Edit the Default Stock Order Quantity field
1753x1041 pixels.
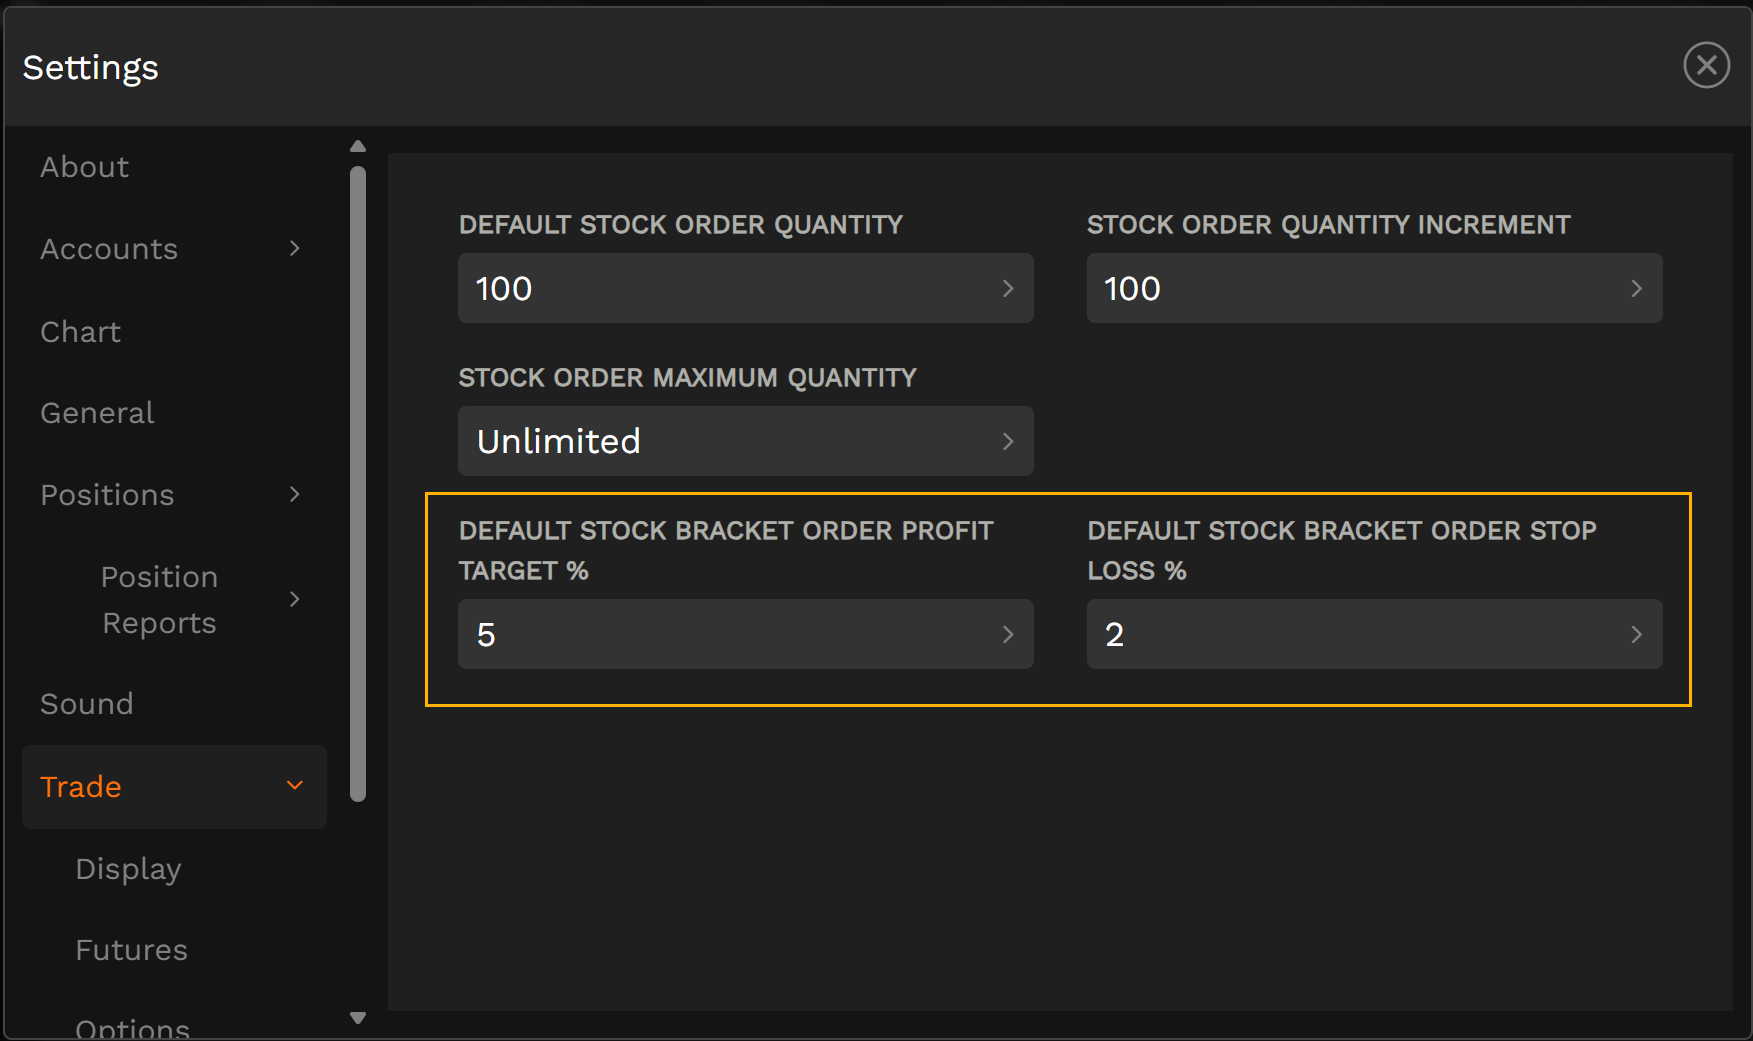(x=745, y=288)
